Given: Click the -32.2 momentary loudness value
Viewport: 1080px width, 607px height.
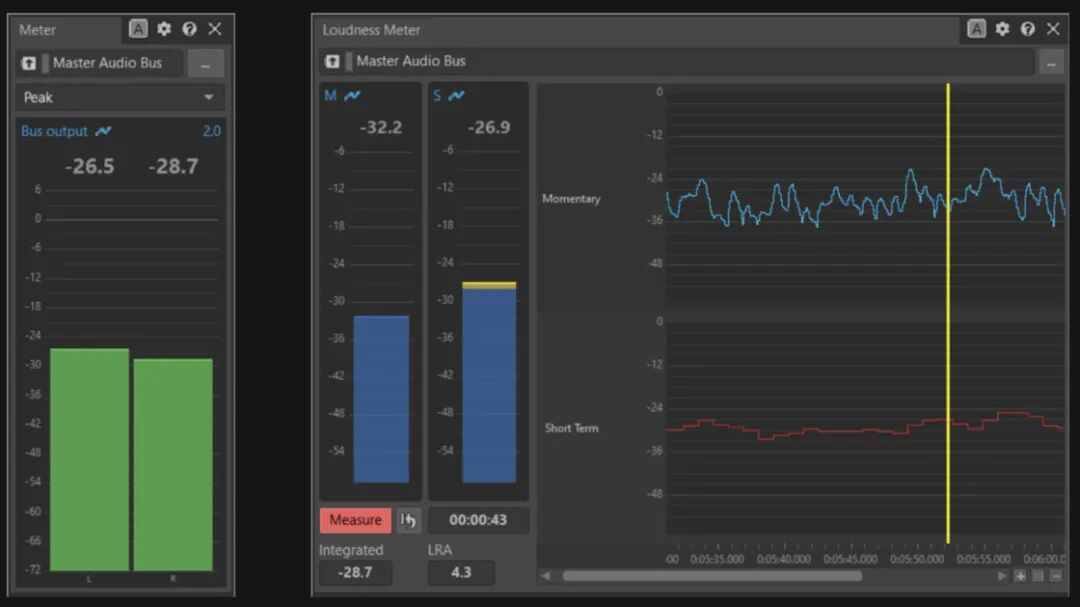Looking at the screenshot, I should (x=381, y=127).
